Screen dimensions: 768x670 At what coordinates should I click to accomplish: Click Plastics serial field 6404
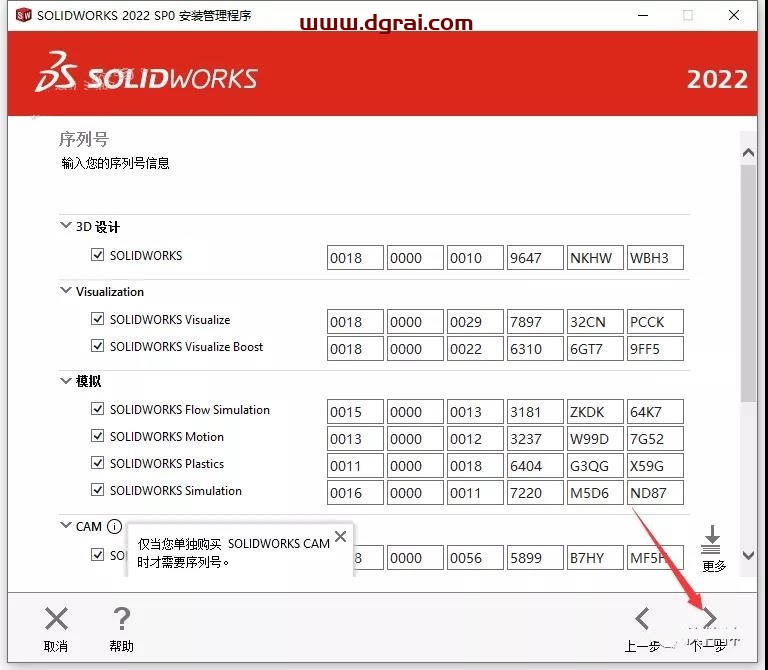pyautogui.click(x=535, y=466)
